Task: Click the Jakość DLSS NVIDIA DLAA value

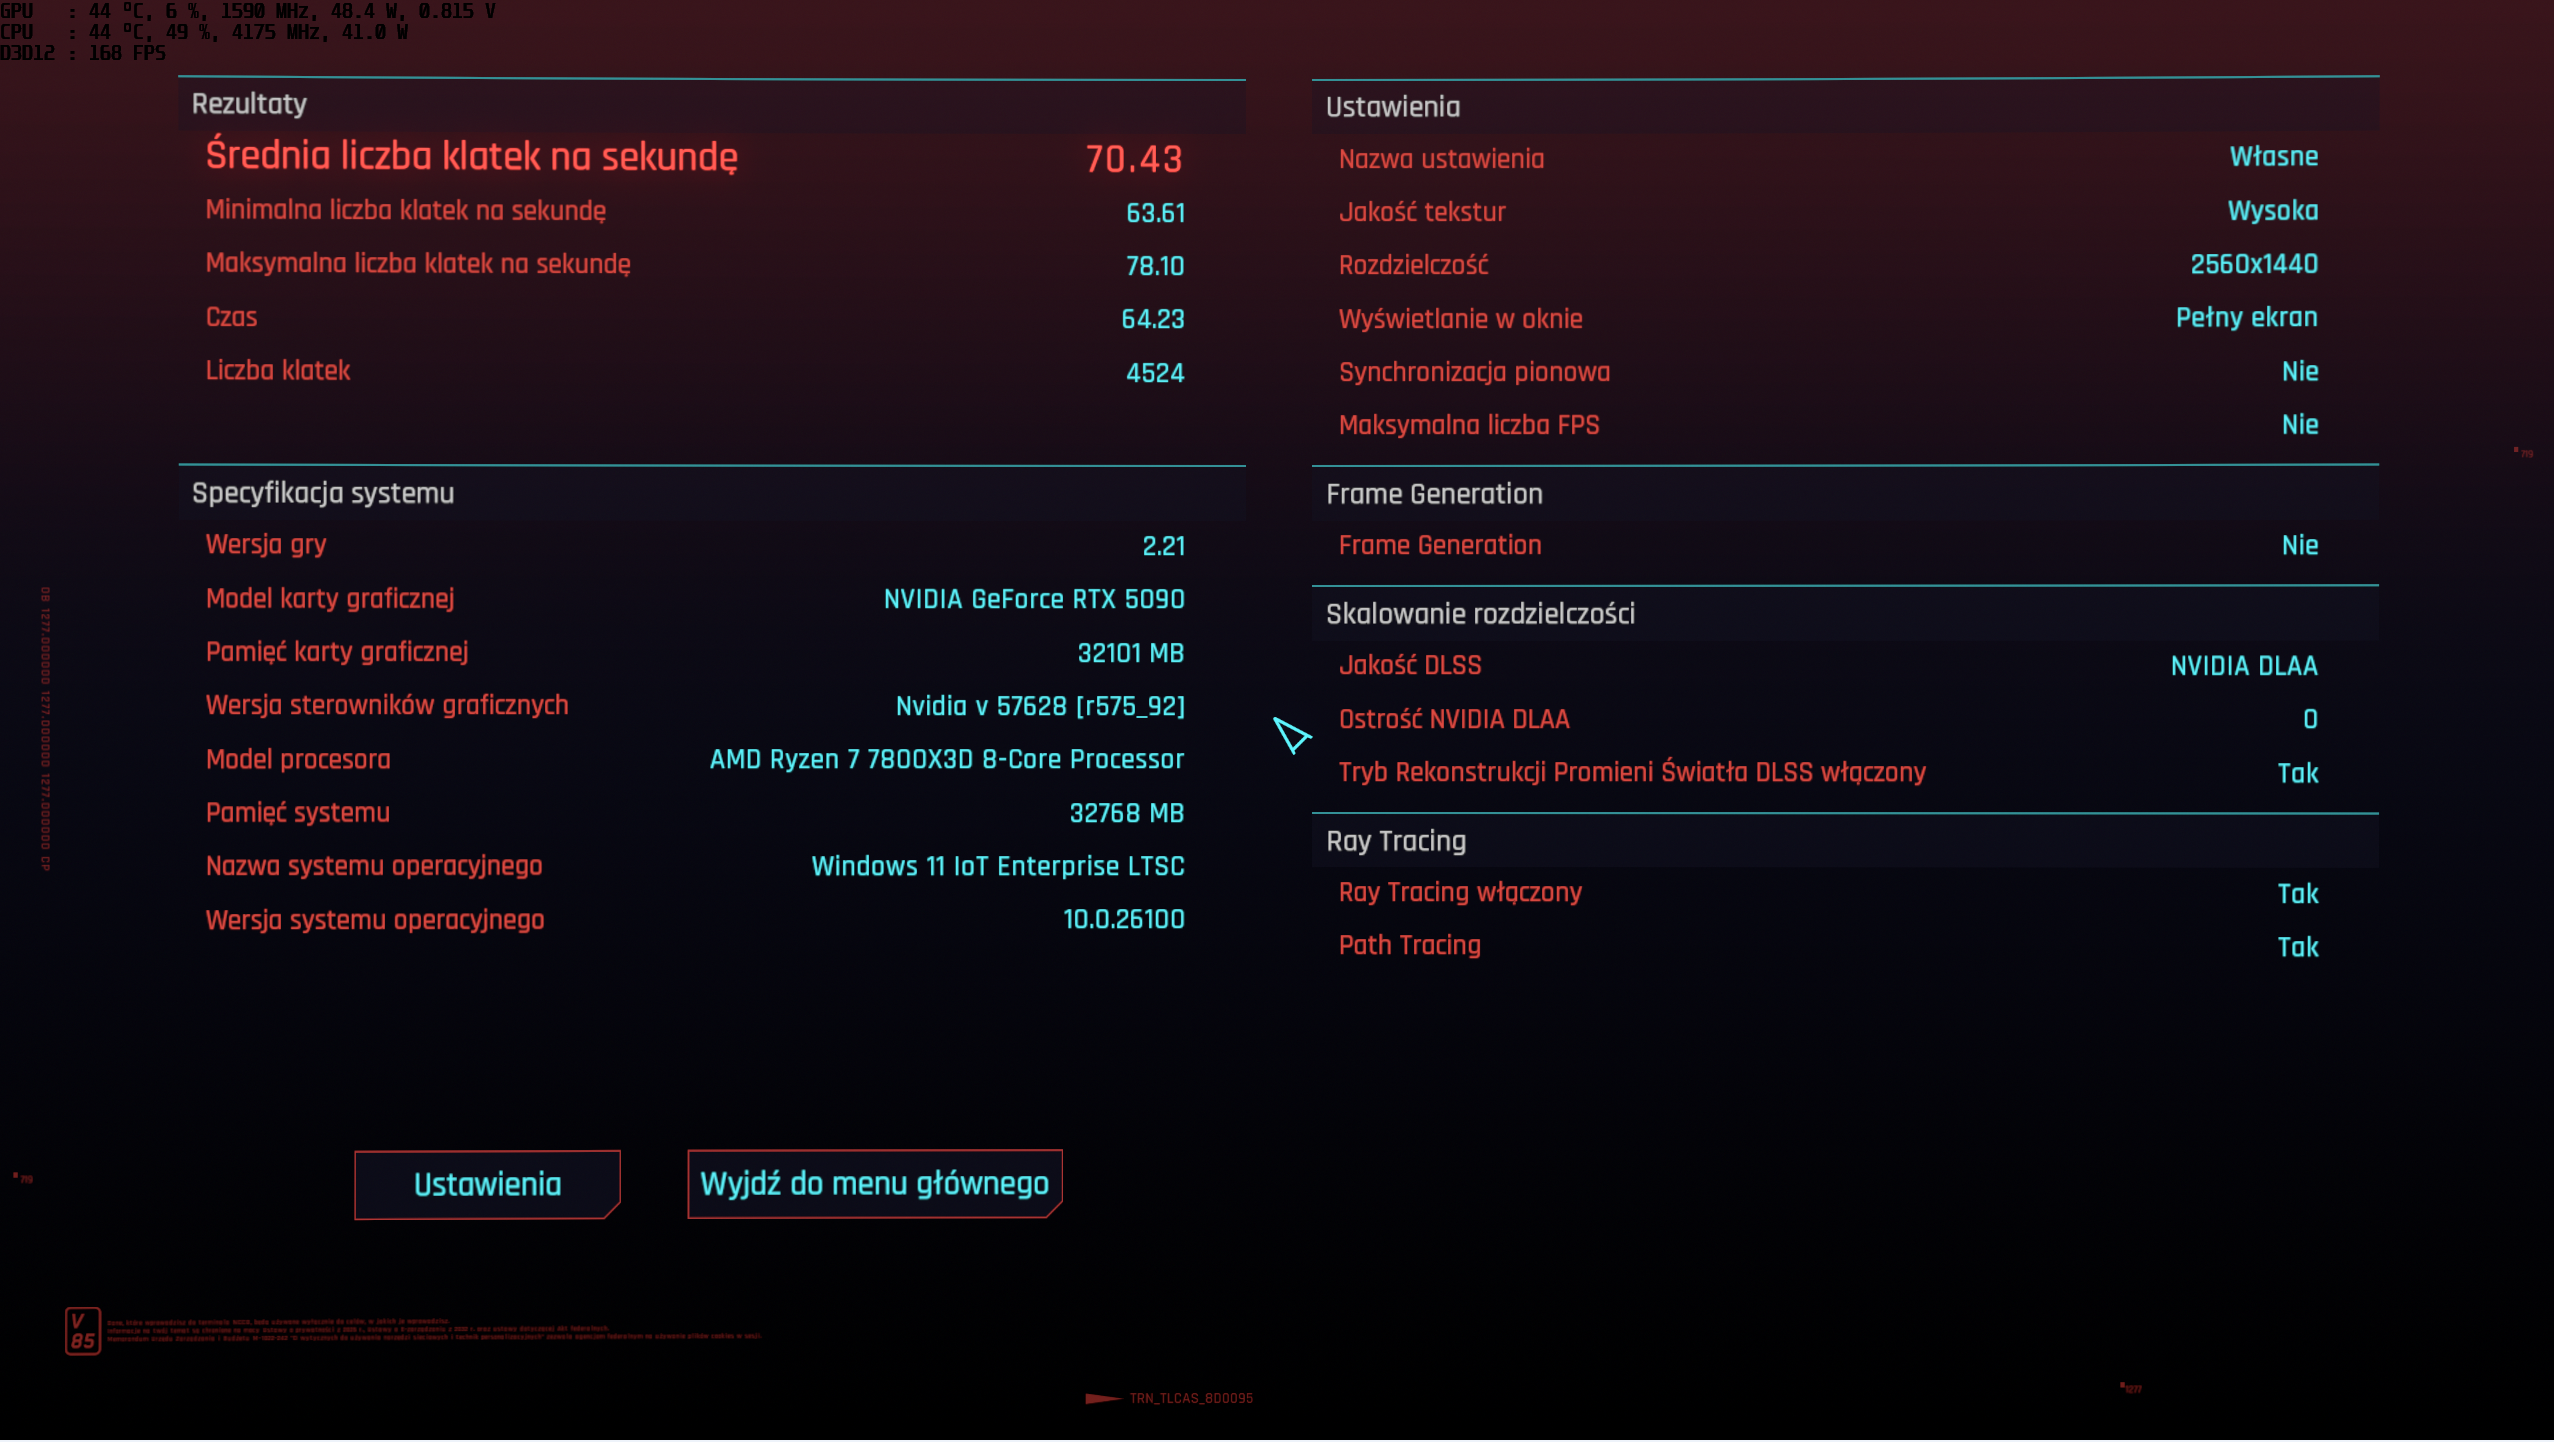Action: click(x=2243, y=666)
